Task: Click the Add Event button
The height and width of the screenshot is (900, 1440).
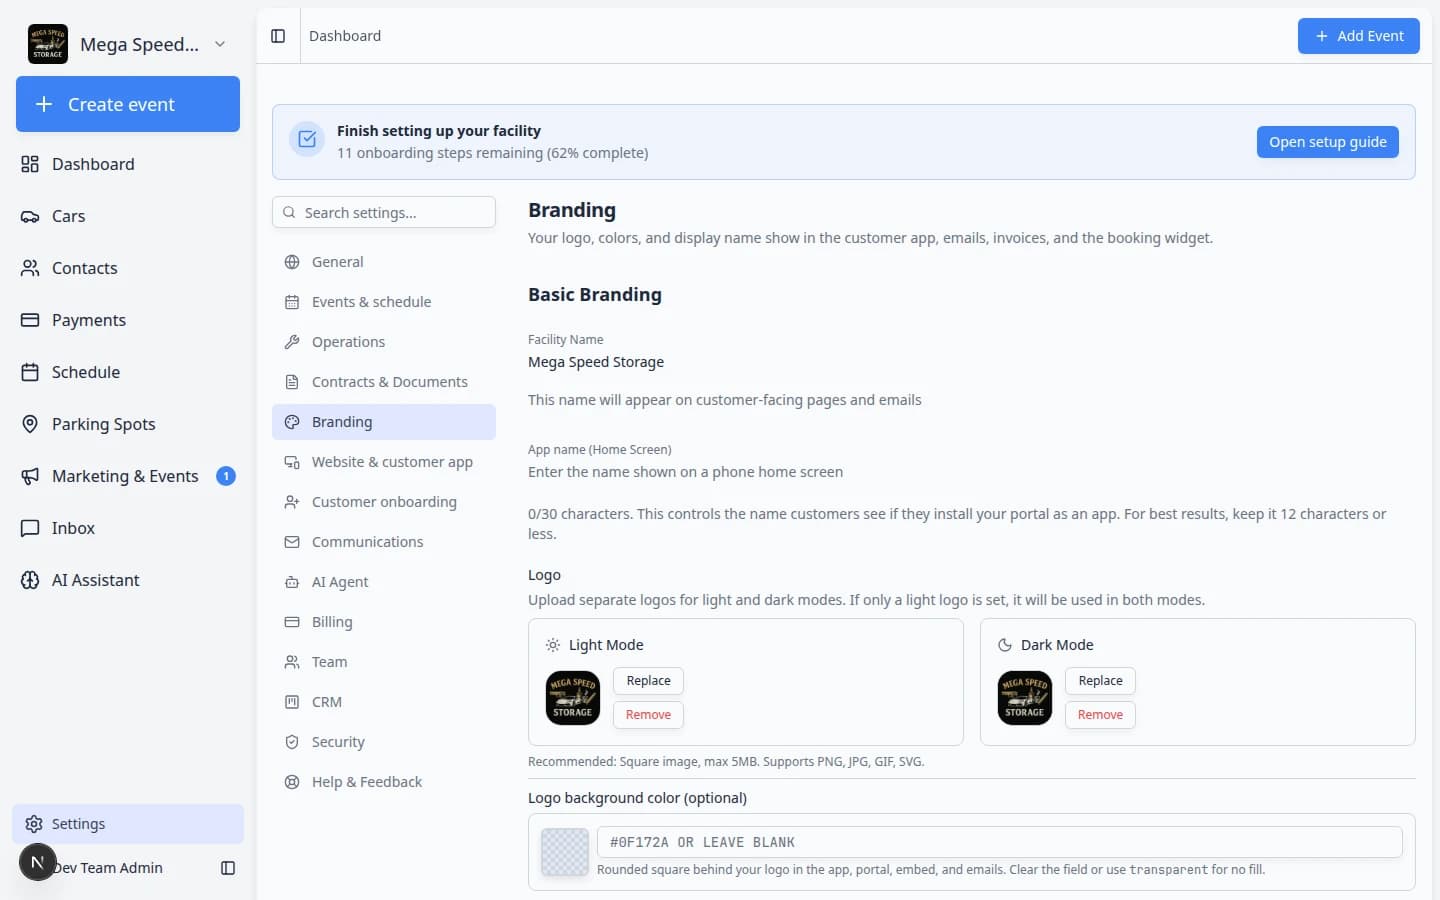Action: [x=1358, y=36]
